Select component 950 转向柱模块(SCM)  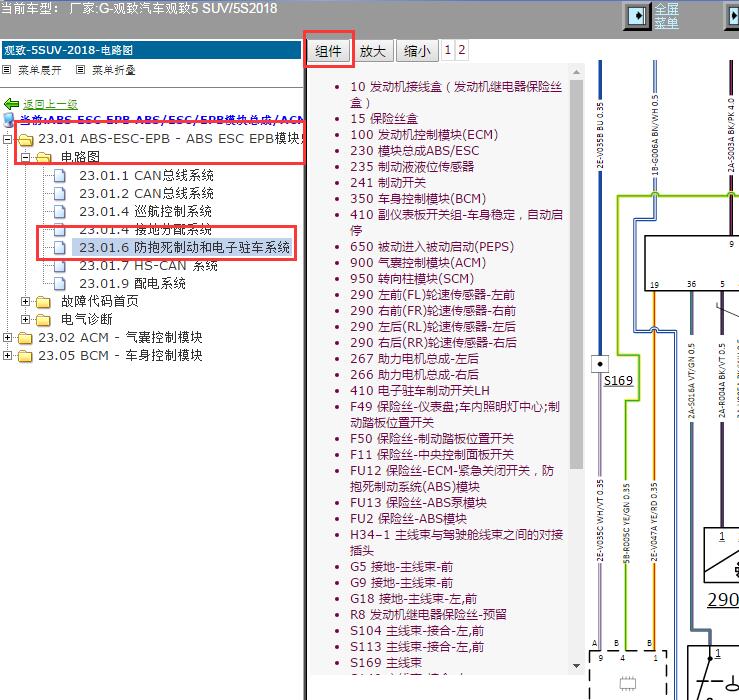tap(412, 279)
